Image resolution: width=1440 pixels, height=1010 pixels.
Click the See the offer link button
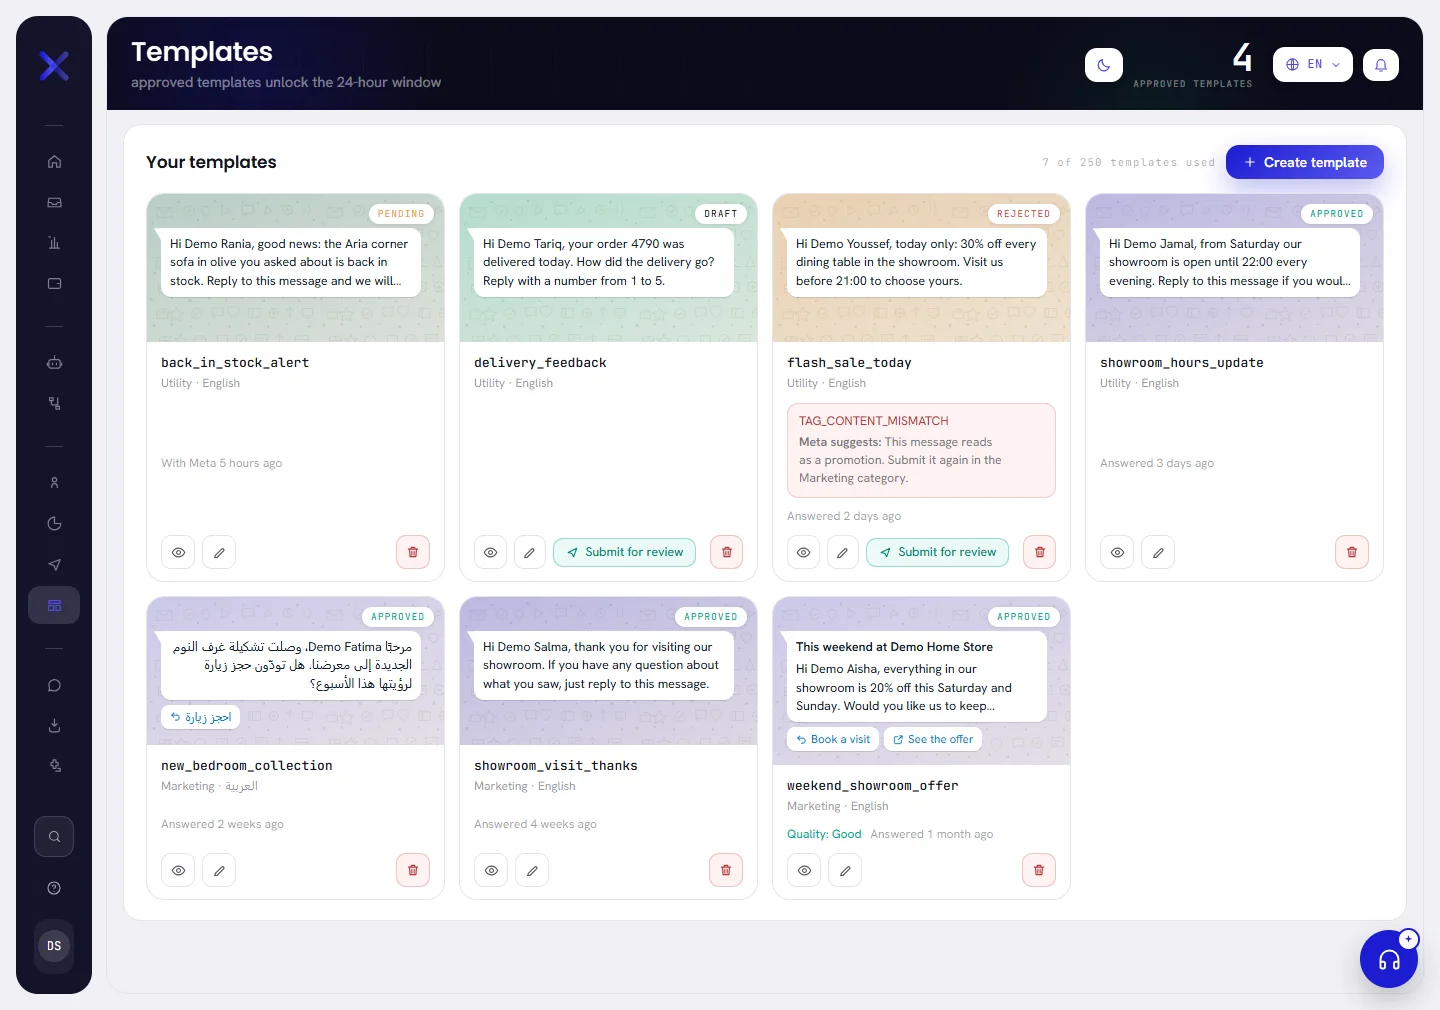(x=933, y=739)
